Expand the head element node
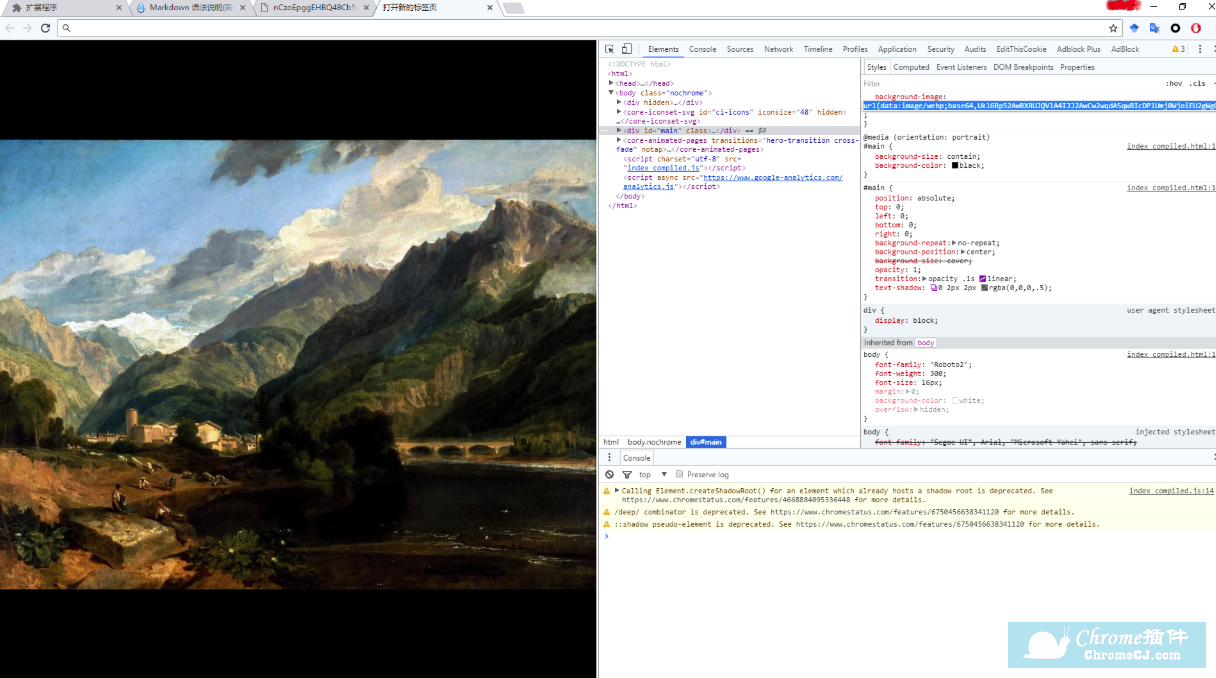 coord(612,83)
